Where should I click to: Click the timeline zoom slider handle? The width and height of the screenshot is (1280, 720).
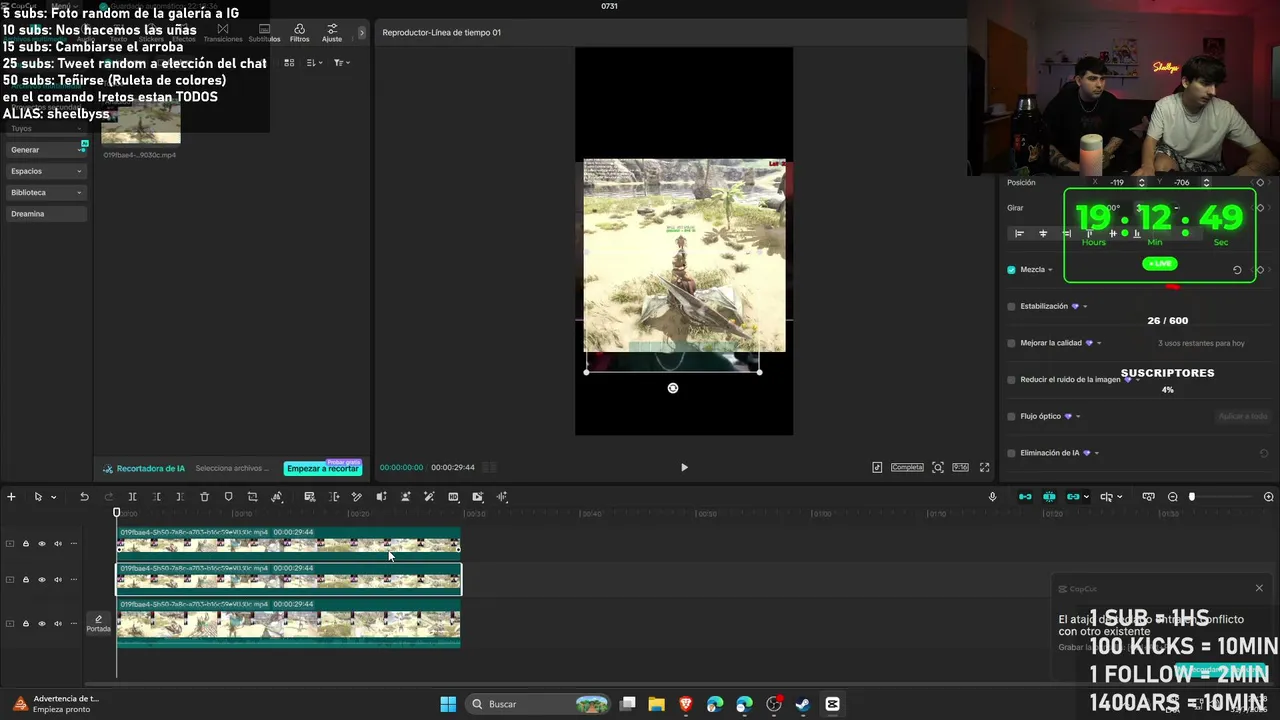(x=1191, y=497)
